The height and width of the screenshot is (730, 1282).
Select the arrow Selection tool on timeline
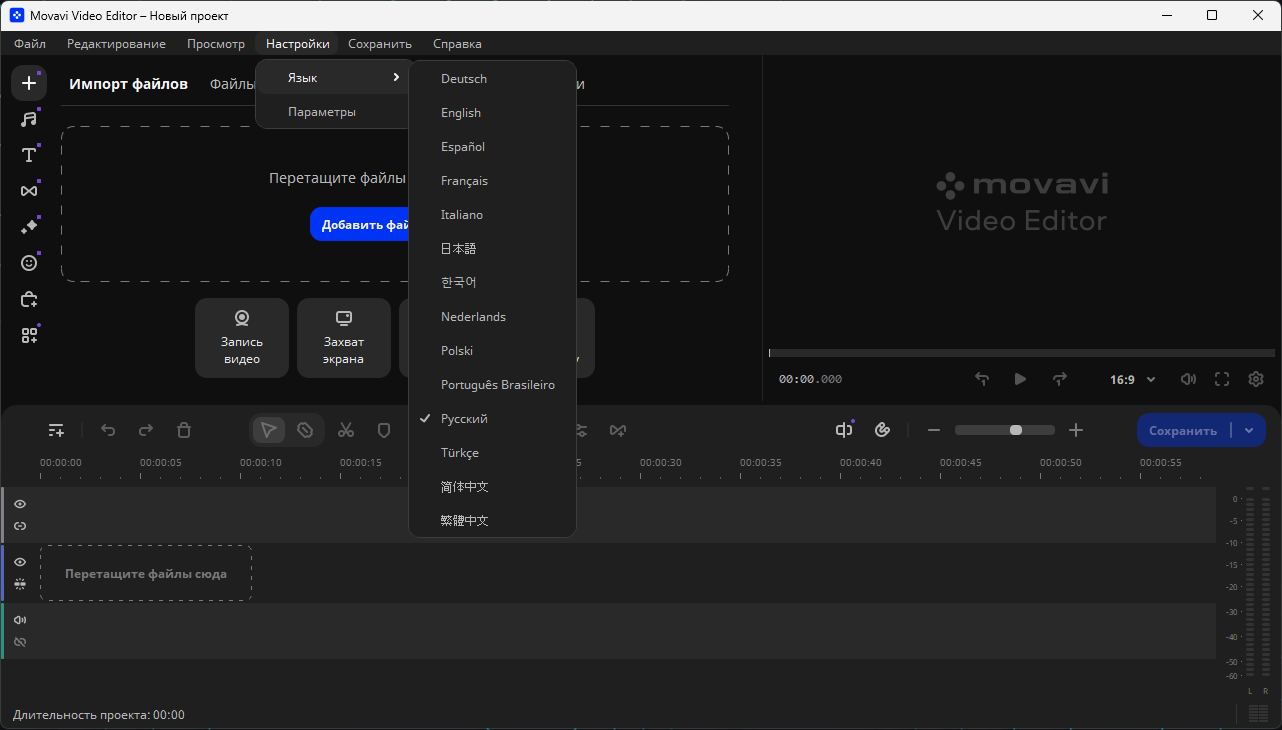tap(268, 430)
